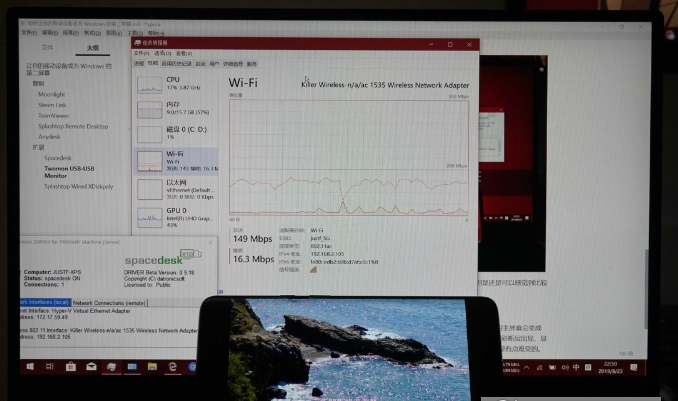Open File Explorer folder icon on taskbar

click(x=152, y=366)
